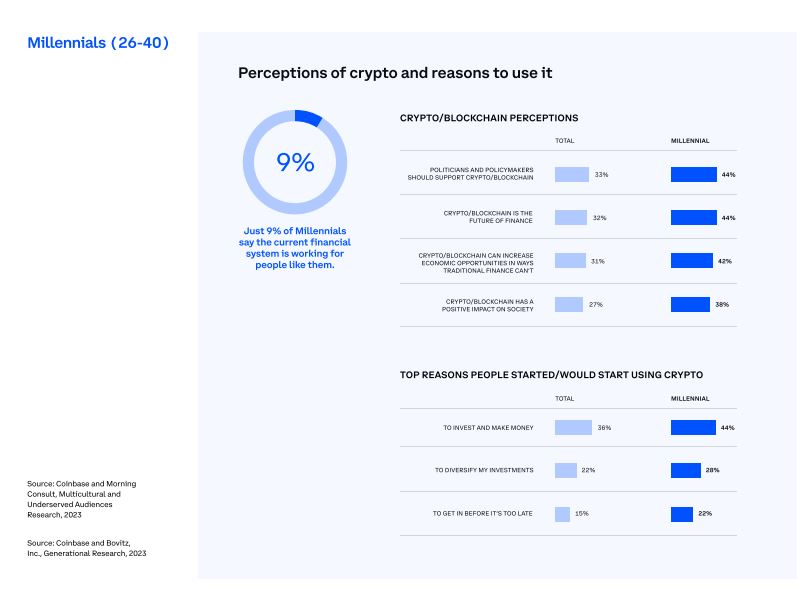Viewport: 797px width, 604px height.
Task: Click the page title about crypto perceptions
Action: pos(395,73)
